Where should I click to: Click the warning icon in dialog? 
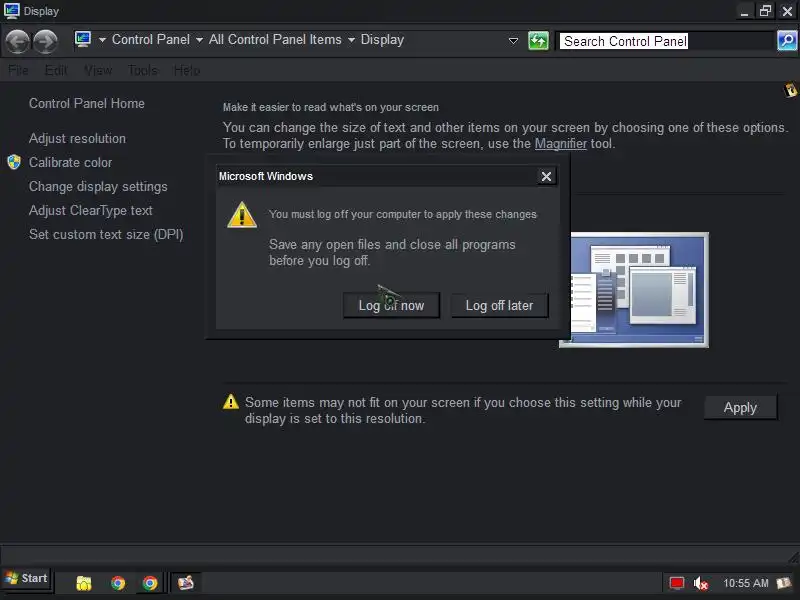point(242,214)
